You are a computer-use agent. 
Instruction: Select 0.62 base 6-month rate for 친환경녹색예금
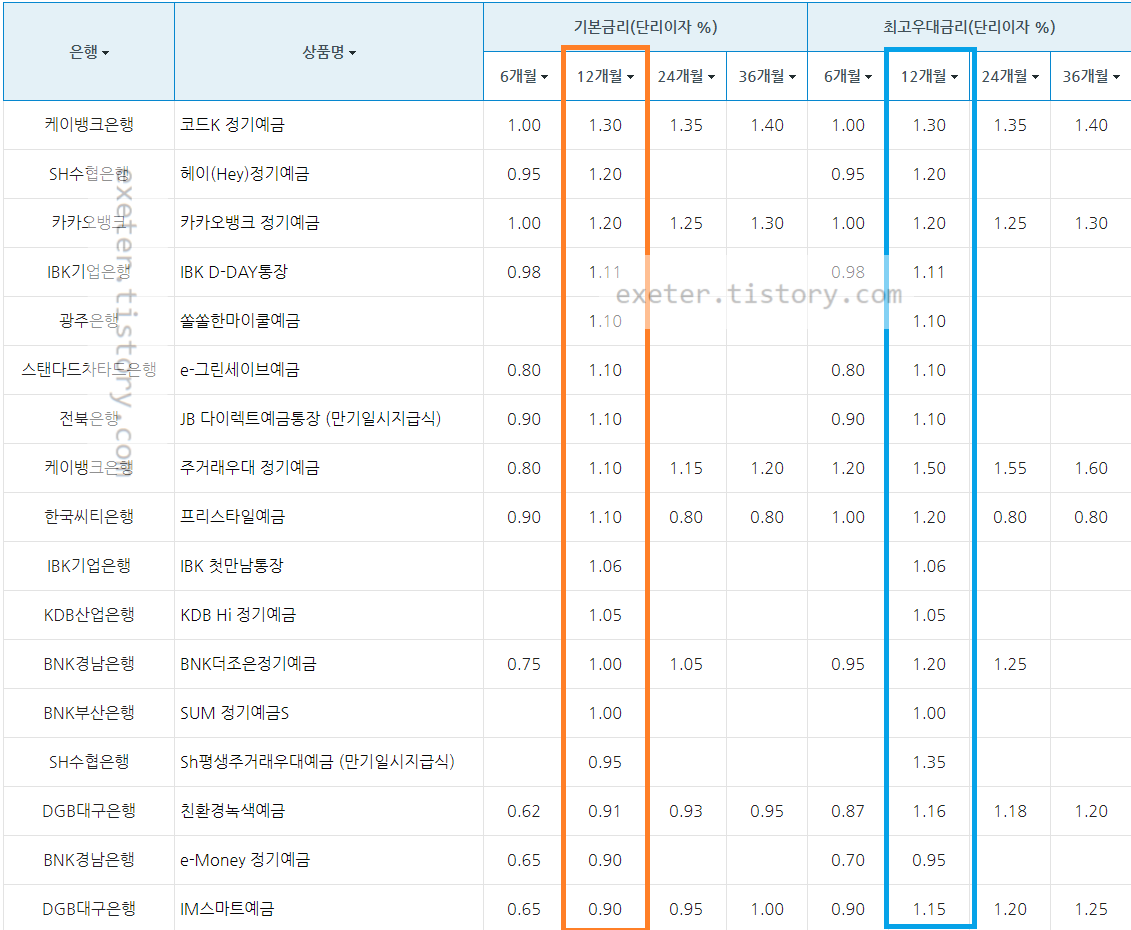524,812
